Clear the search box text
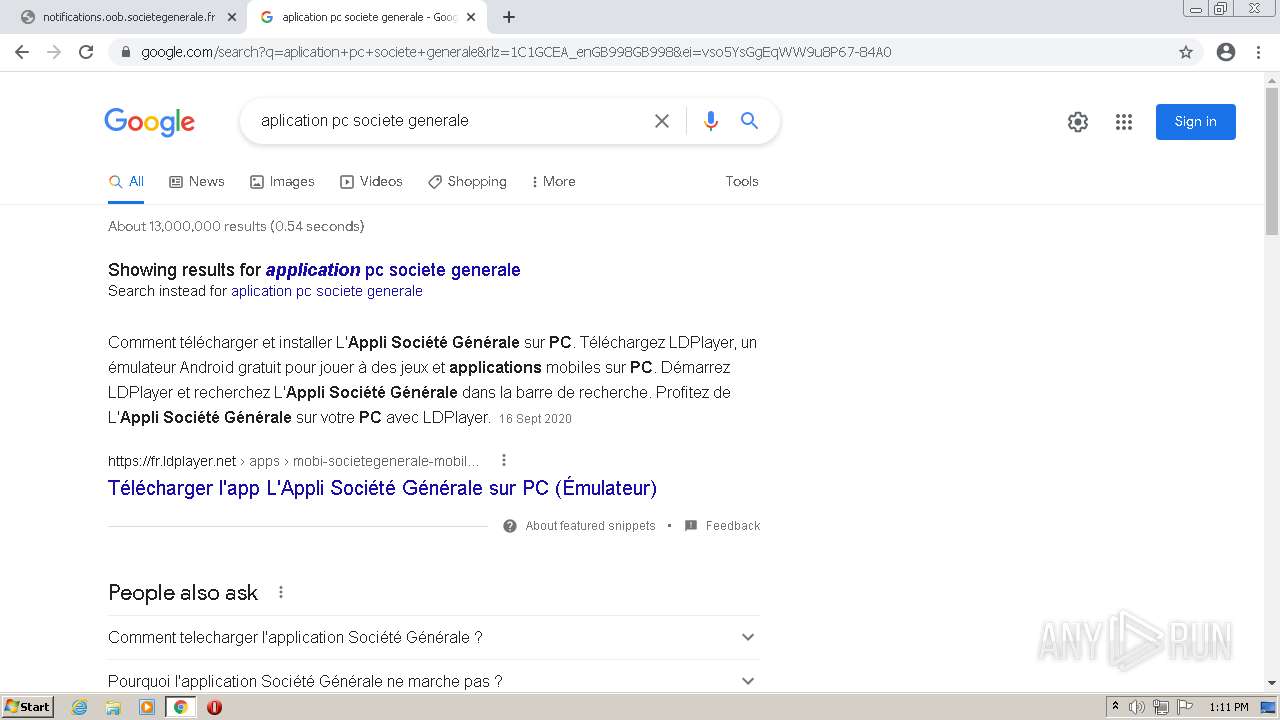 point(662,121)
